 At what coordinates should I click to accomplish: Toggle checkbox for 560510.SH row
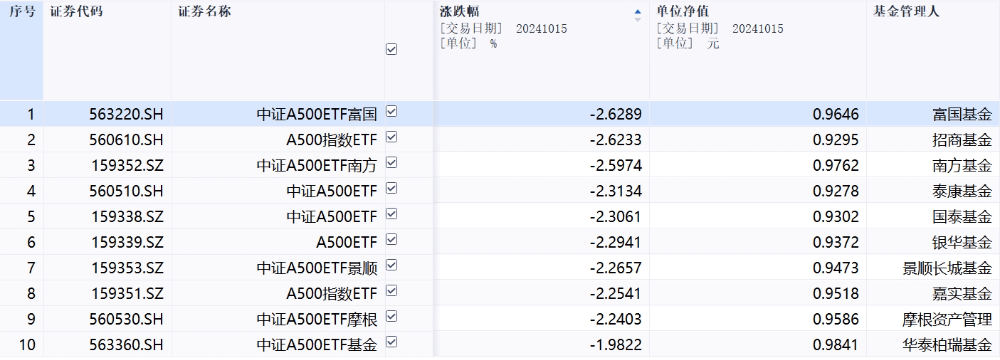click(392, 188)
